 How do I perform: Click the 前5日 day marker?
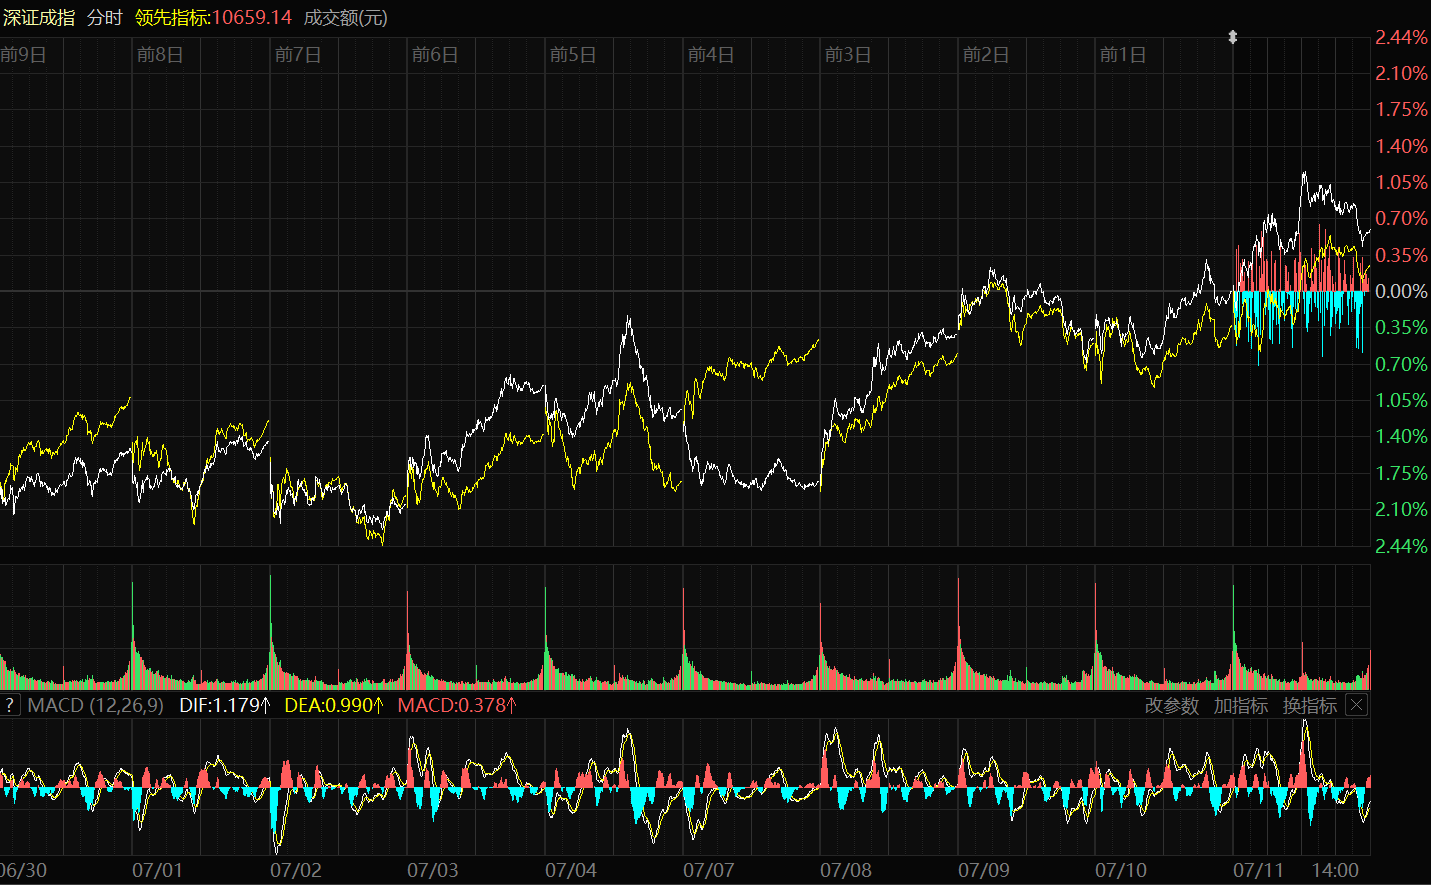coord(573,55)
